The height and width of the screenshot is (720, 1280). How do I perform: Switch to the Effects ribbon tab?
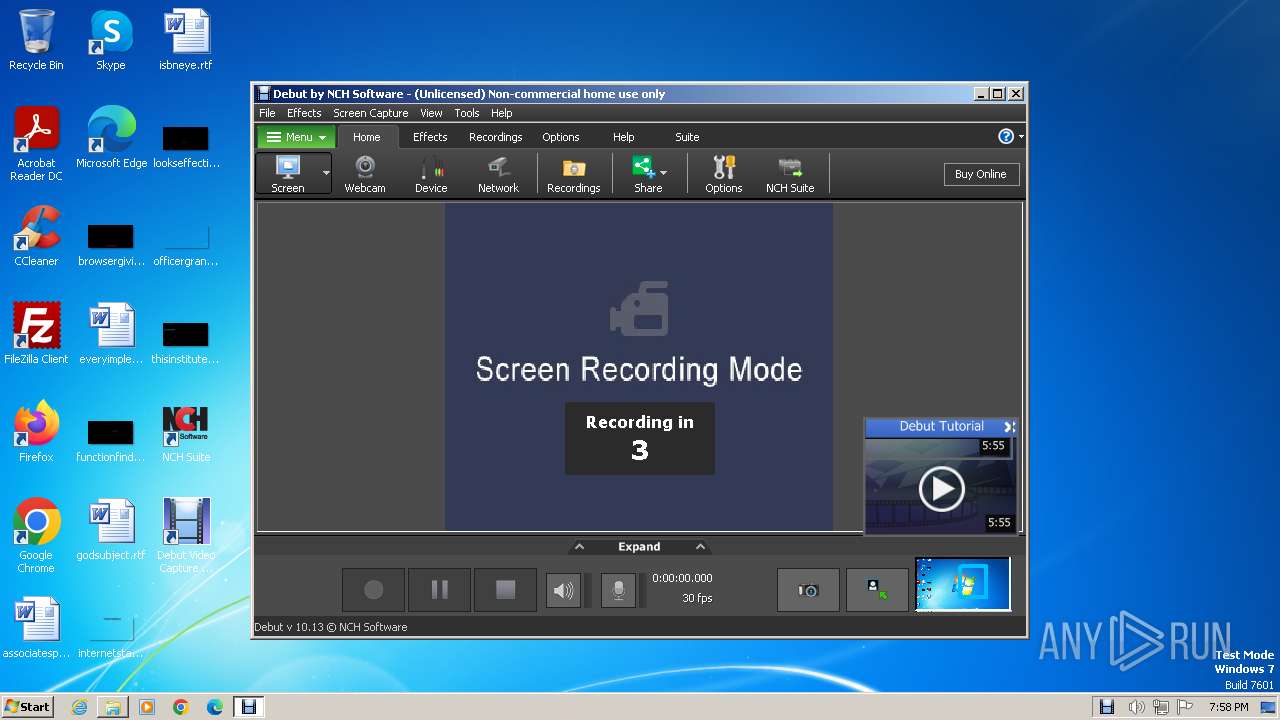pyautogui.click(x=430, y=137)
